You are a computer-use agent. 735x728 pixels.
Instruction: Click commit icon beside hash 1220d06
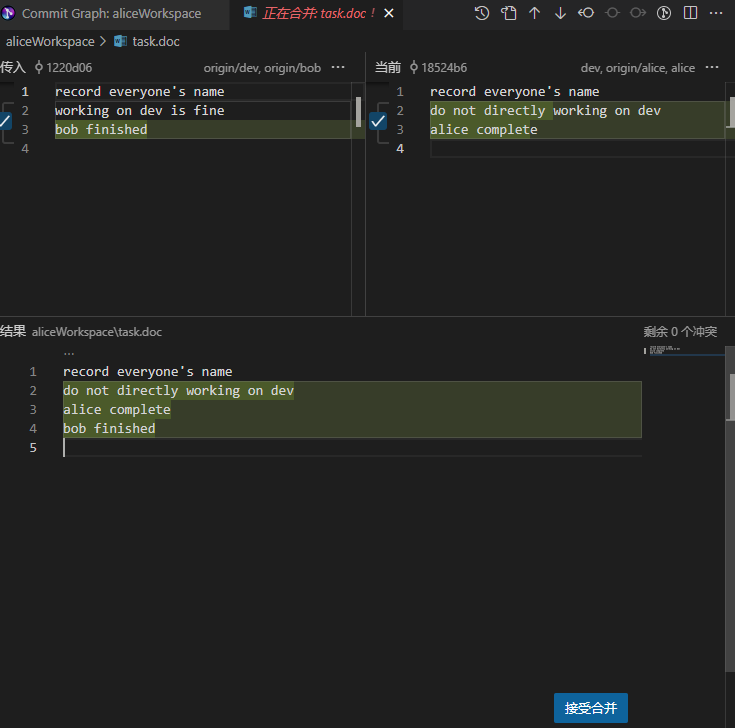[39, 67]
